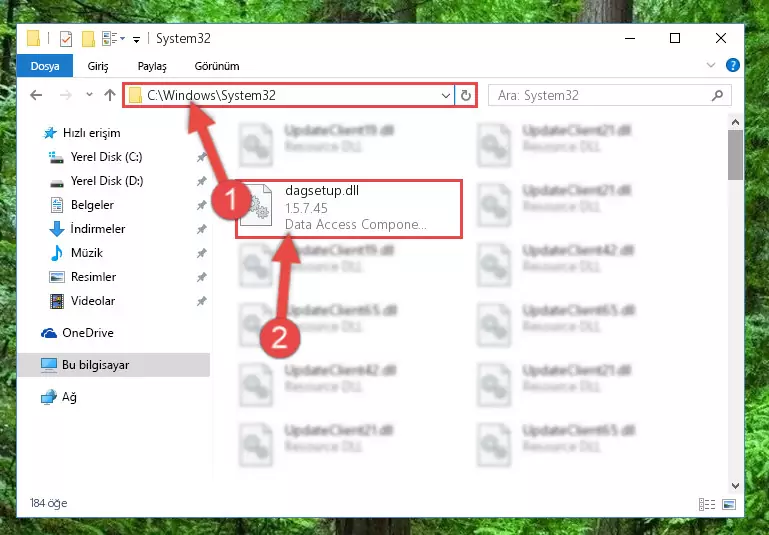The width and height of the screenshot is (769, 535).
Task: Select the Görünüm ribbon tab
Action: (217, 66)
